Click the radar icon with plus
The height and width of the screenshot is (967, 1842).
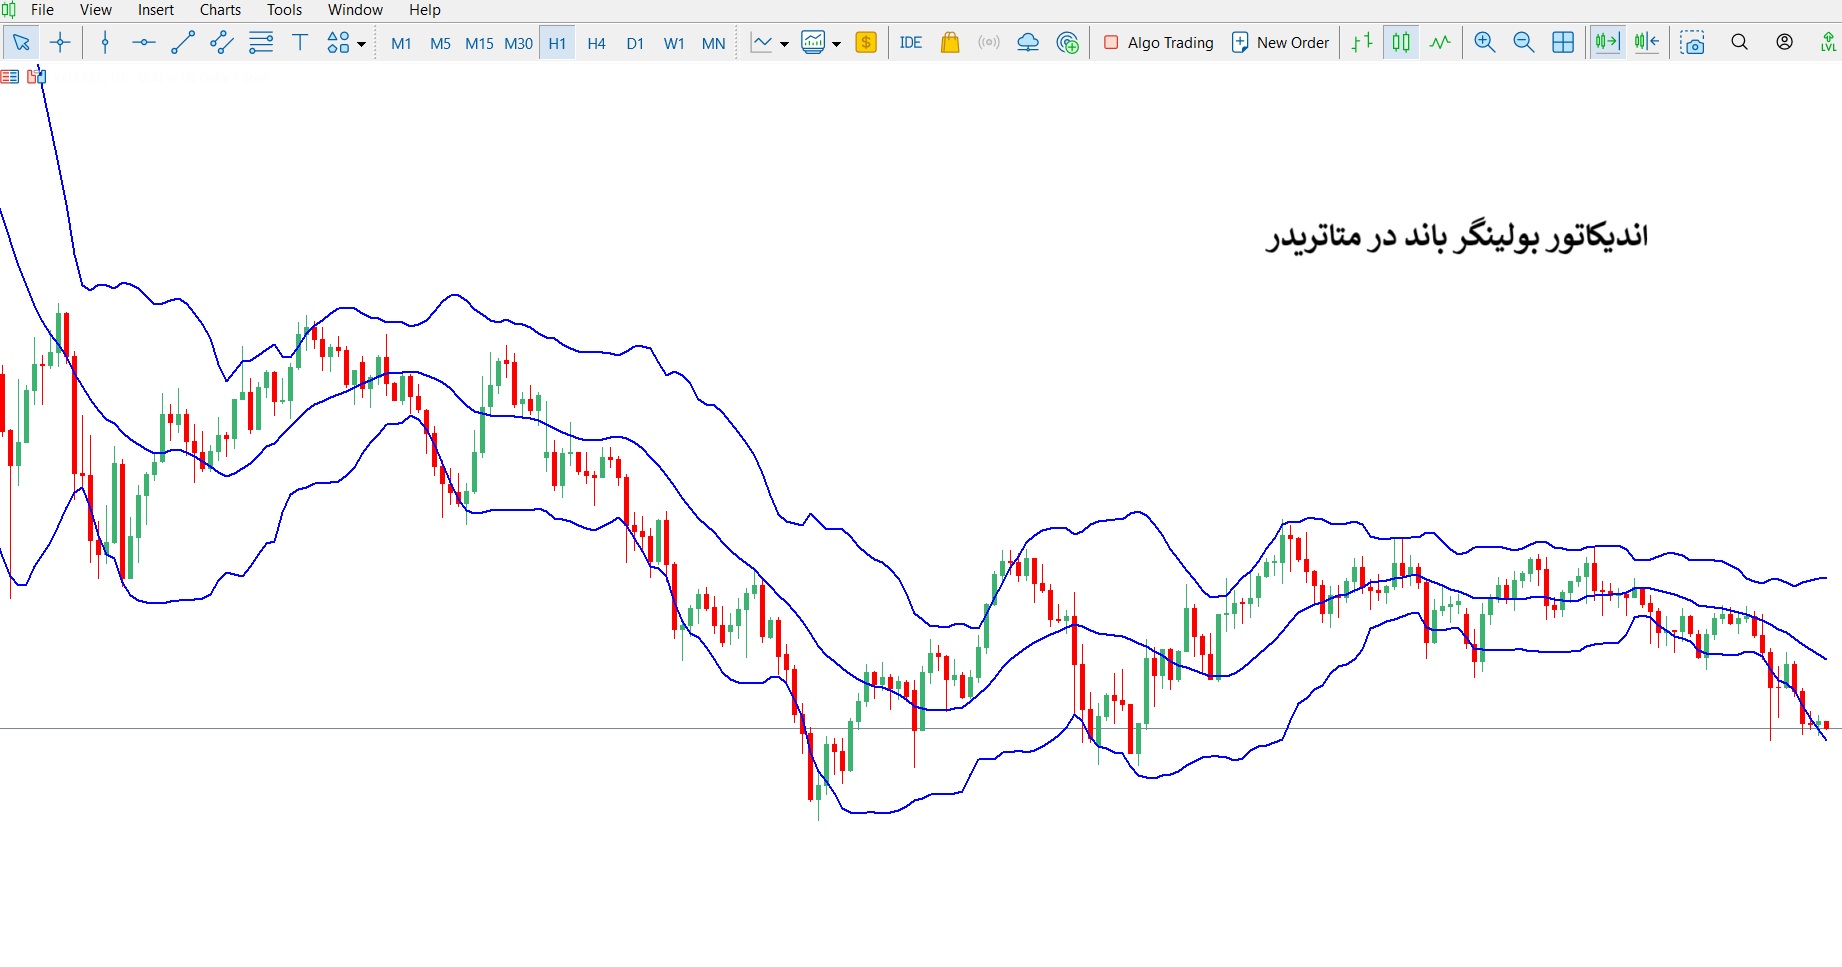(x=1068, y=43)
